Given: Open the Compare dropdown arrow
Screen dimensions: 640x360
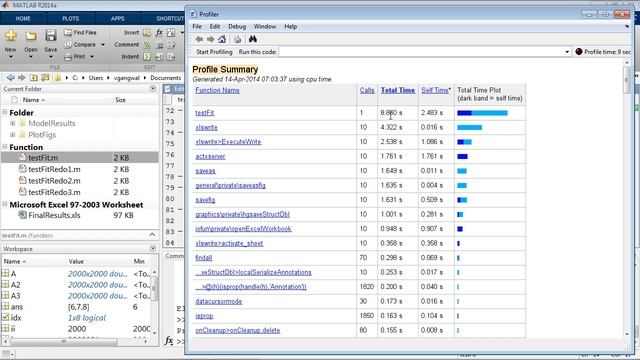Looking at the screenshot, I should pyautogui.click(x=103, y=44).
